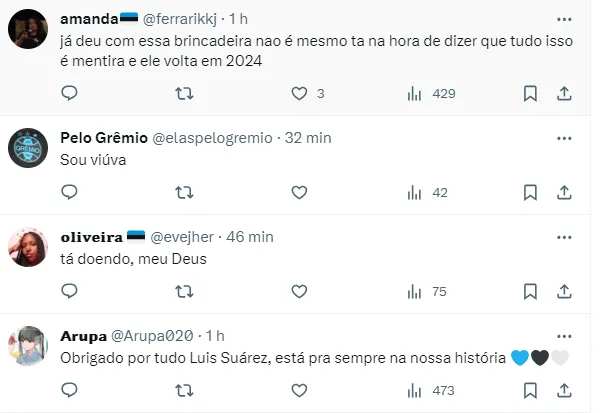Open amanda's profile picture

point(28,28)
